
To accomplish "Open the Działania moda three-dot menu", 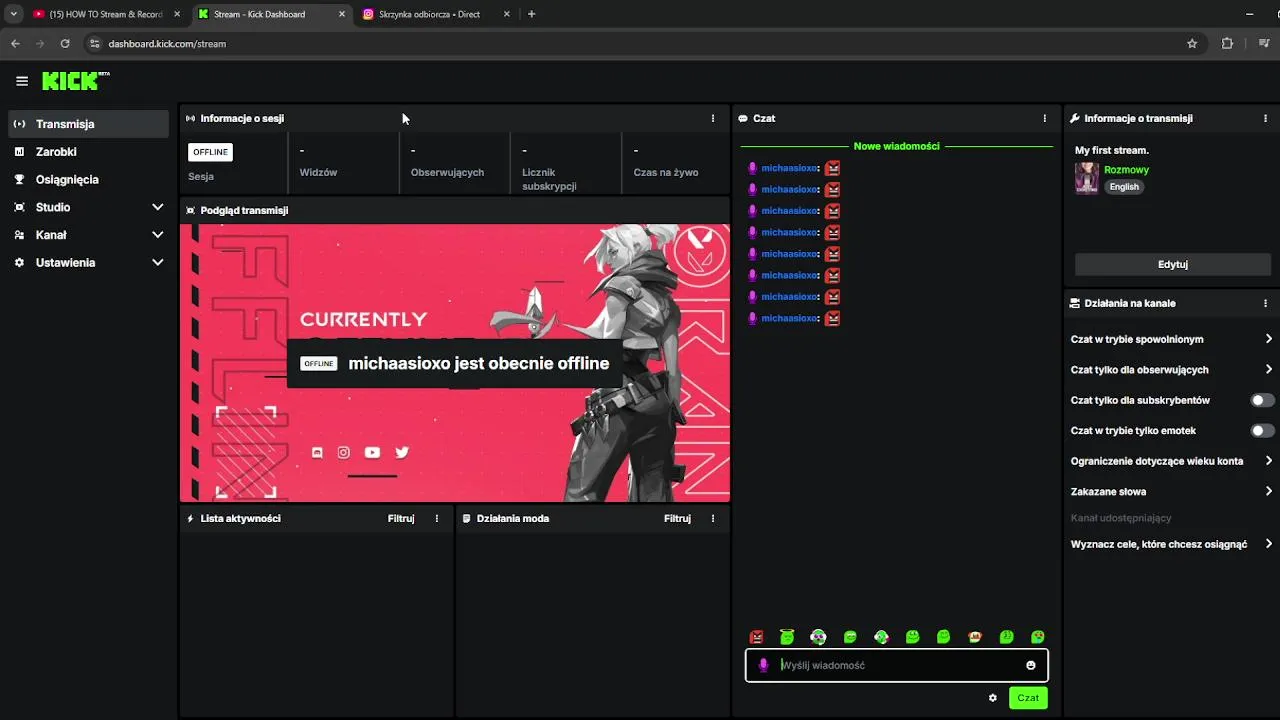I will tap(713, 518).
